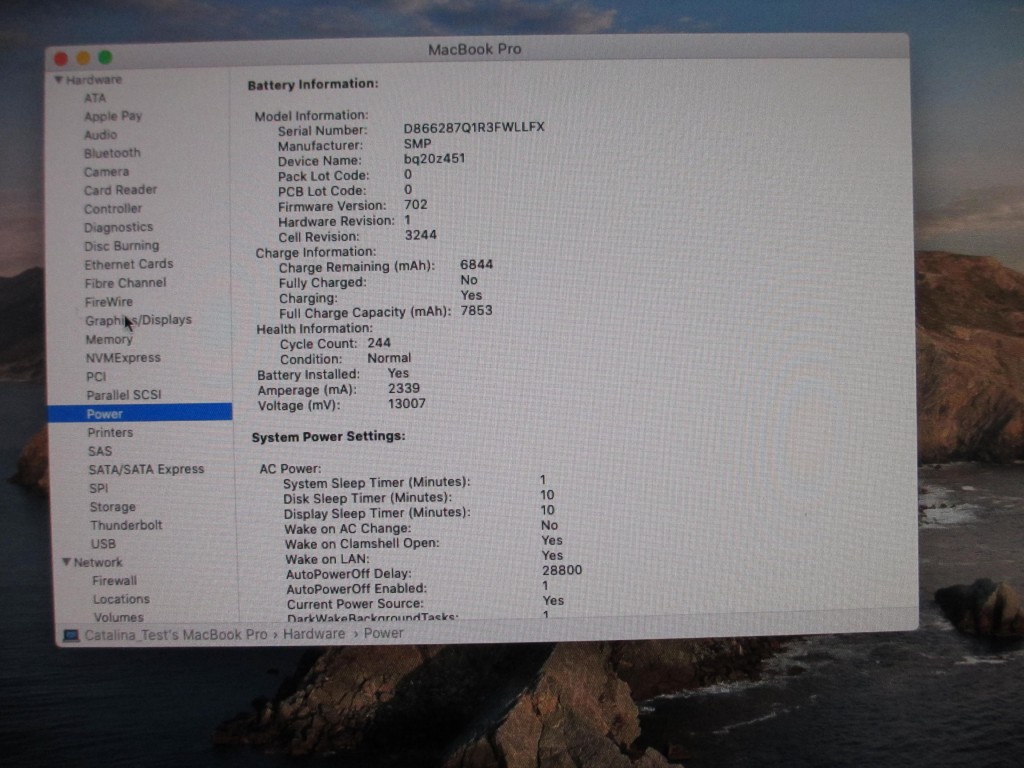This screenshot has height=768, width=1024.
Task: Select Ethernet Cards in the sidebar
Action: [128, 264]
